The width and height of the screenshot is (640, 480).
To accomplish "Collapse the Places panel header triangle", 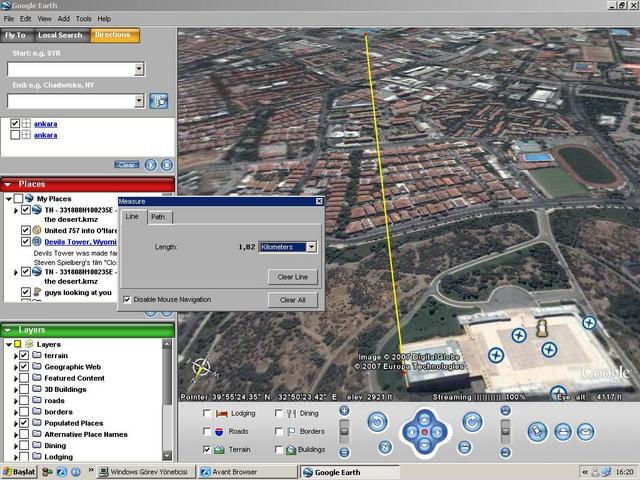I will click(x=8, y=184).
